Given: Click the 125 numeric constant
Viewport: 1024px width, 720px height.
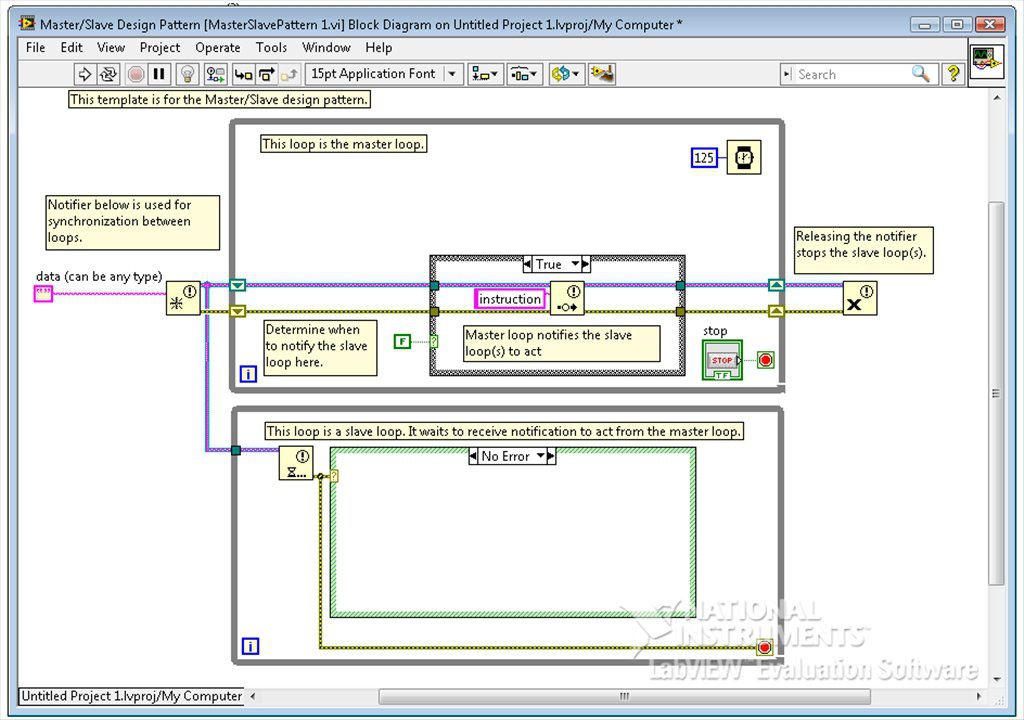Looking at the screenshot, I should pyautogui.click(x=704, y=157).
